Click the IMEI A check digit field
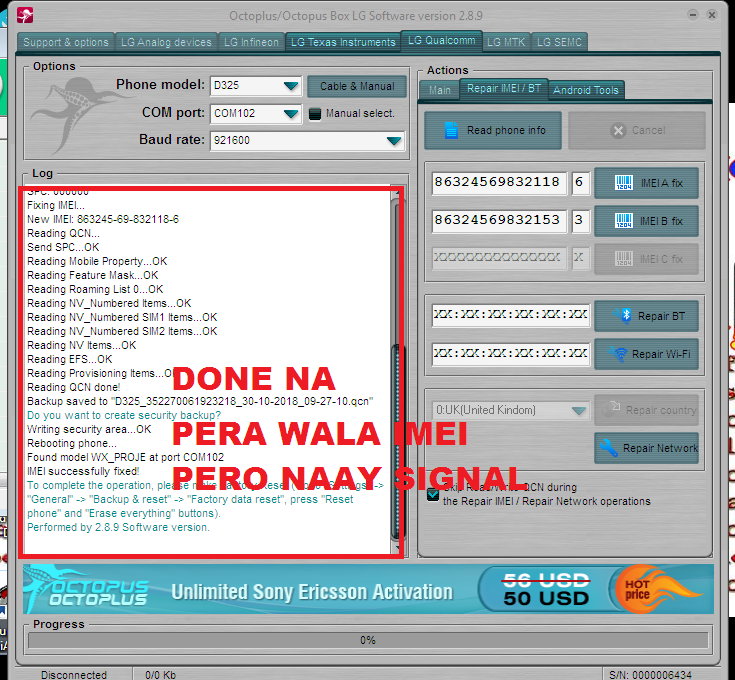735x680 pixels. (580, 182)
